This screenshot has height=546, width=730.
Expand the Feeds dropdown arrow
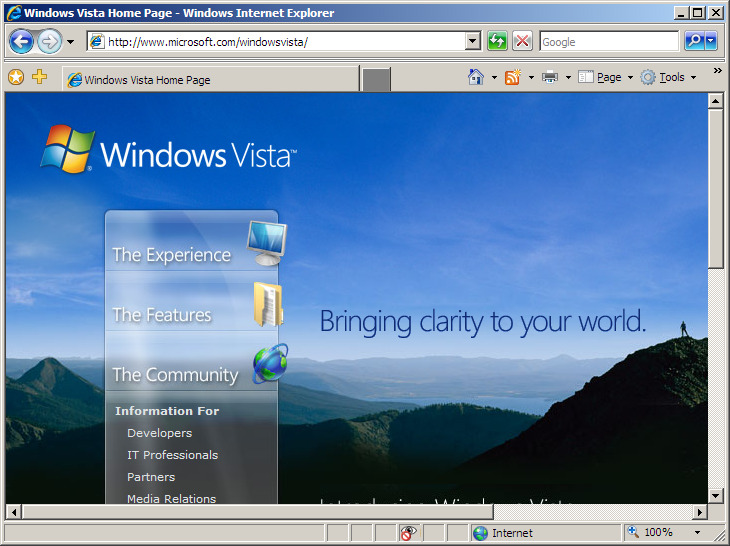pos(531,77)
